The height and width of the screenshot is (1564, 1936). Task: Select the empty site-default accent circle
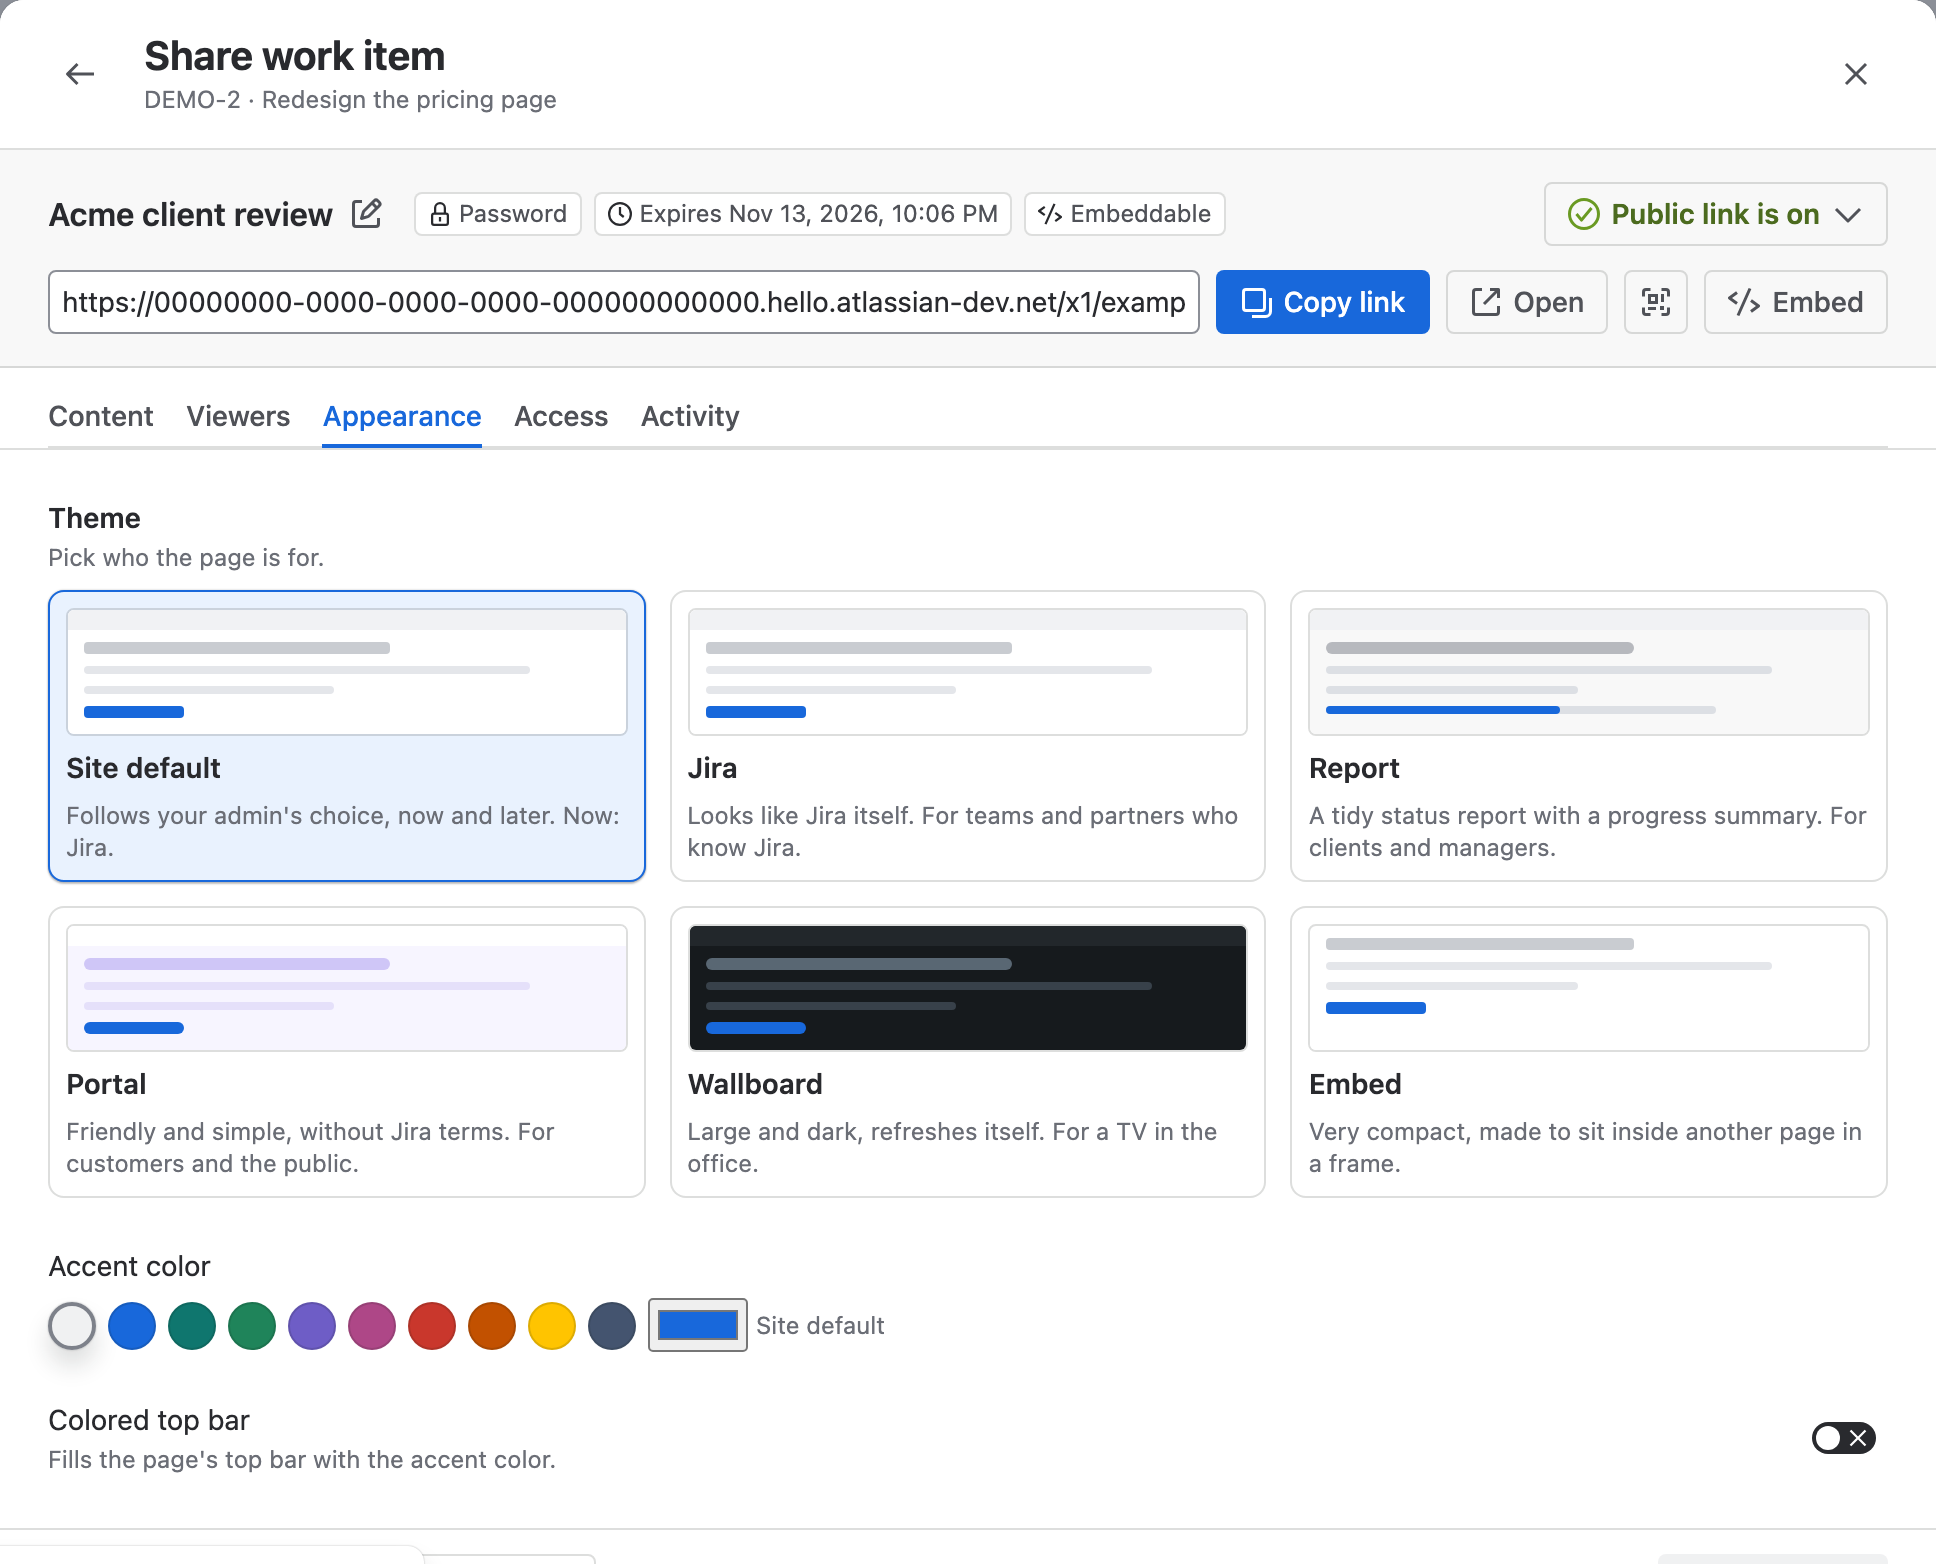tap(72, 1326)
